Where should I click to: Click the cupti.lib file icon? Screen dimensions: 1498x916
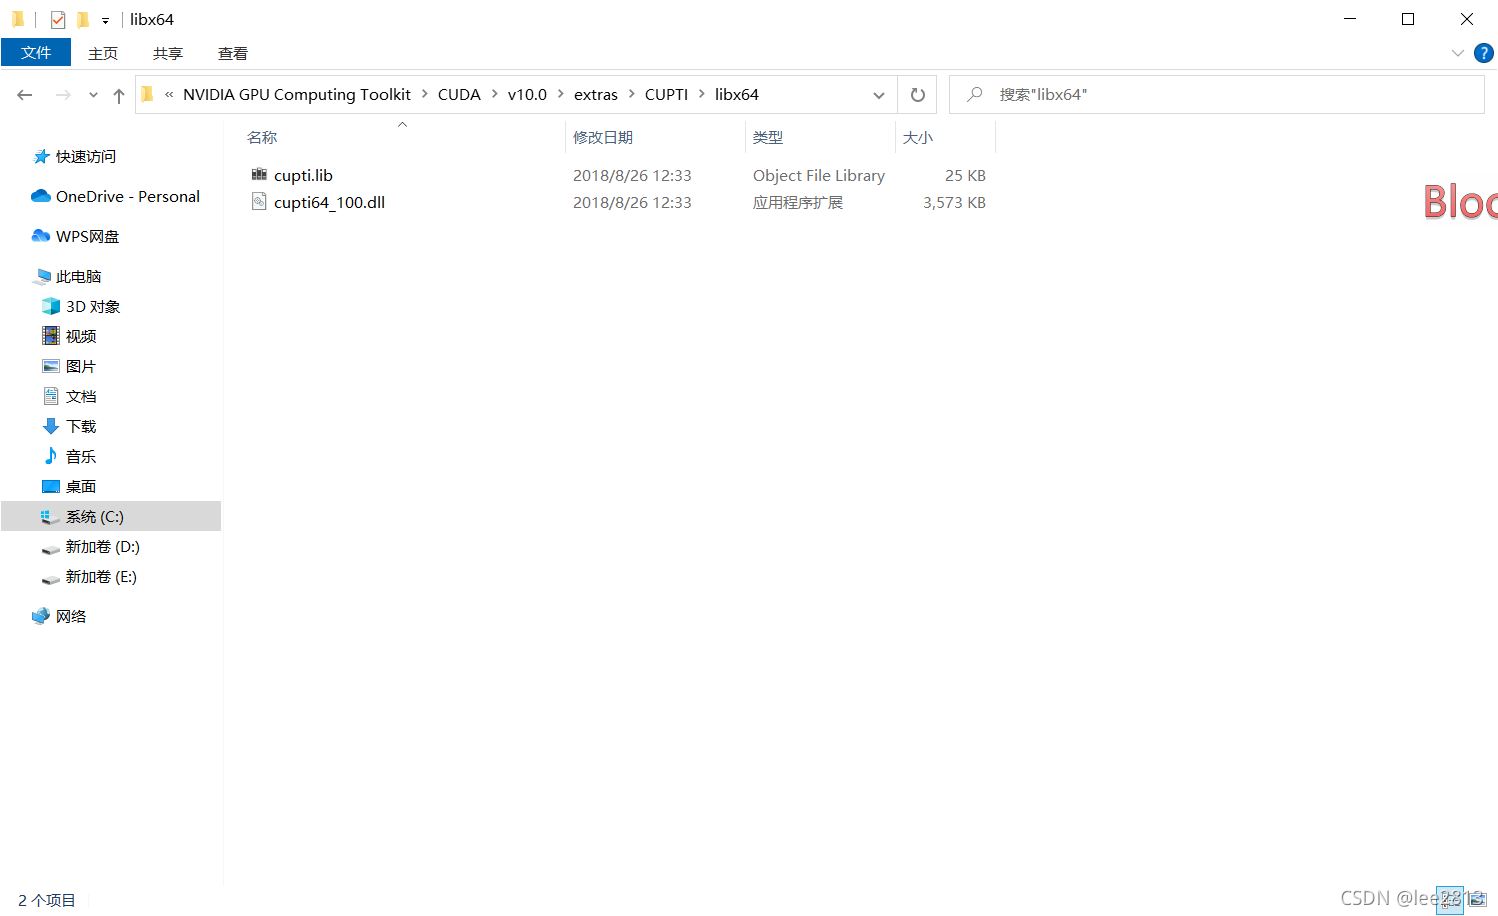coord(259,175)
